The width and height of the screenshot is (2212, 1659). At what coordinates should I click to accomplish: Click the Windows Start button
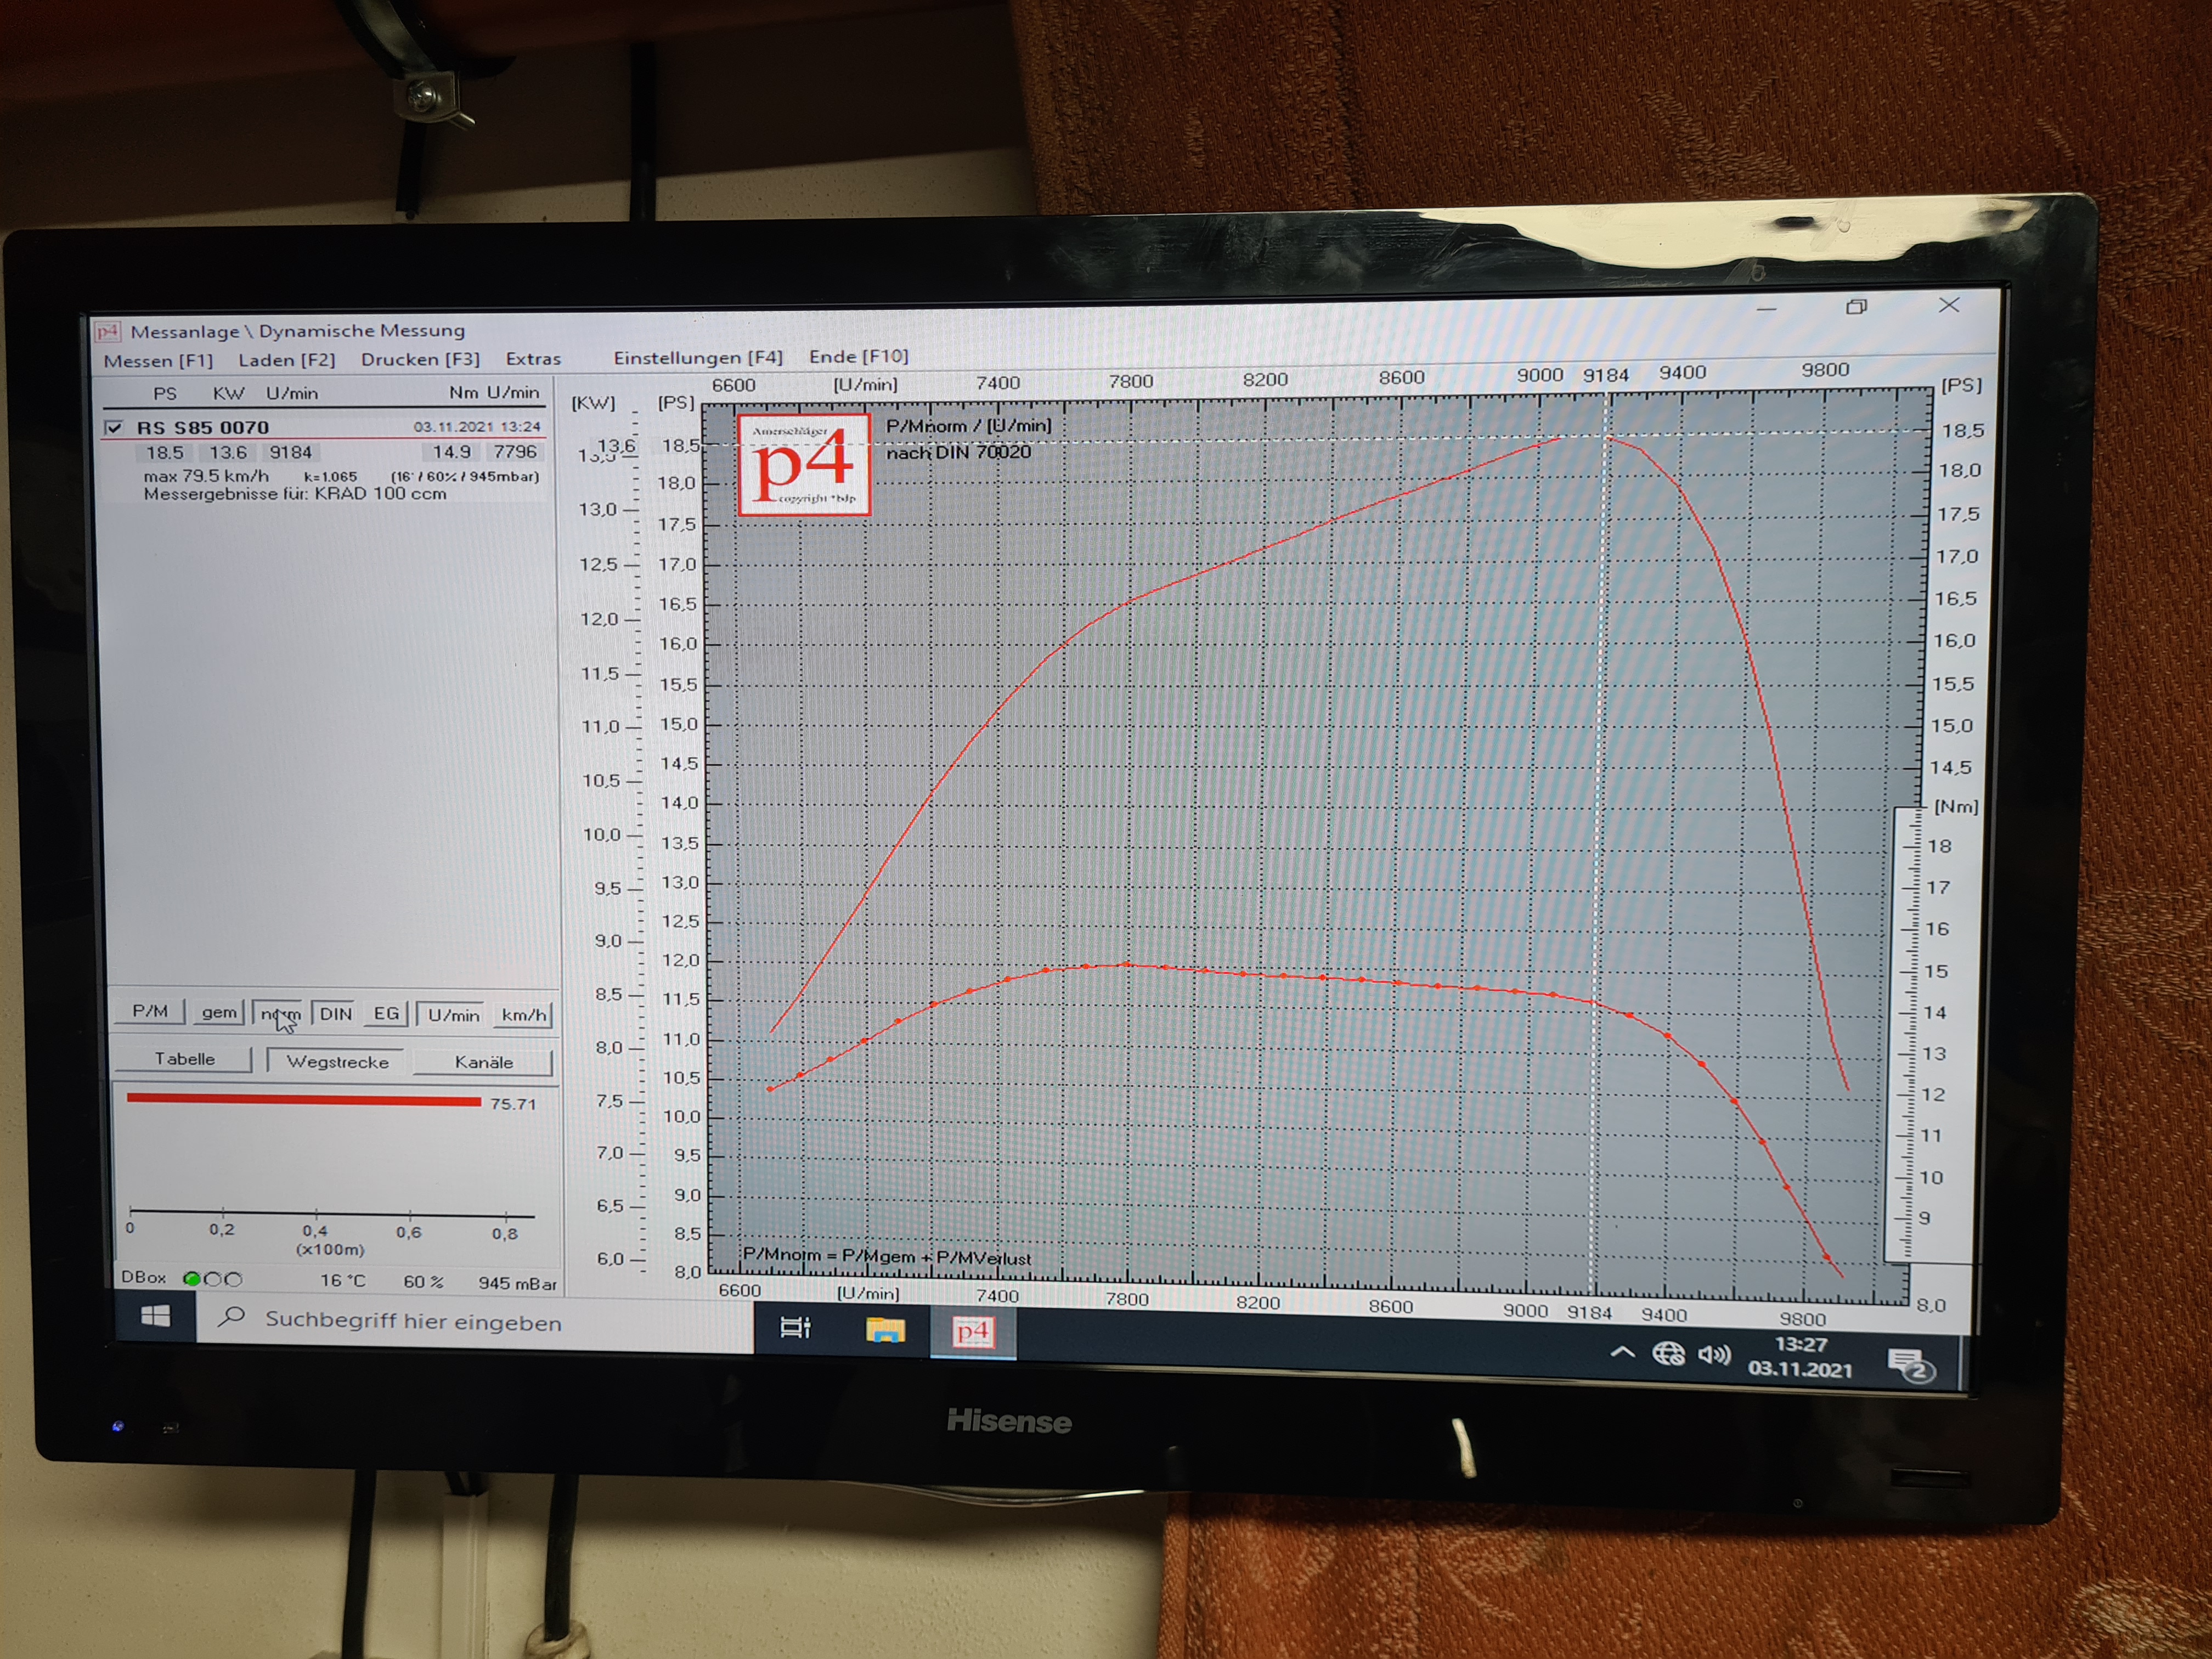click(156, 1317)
